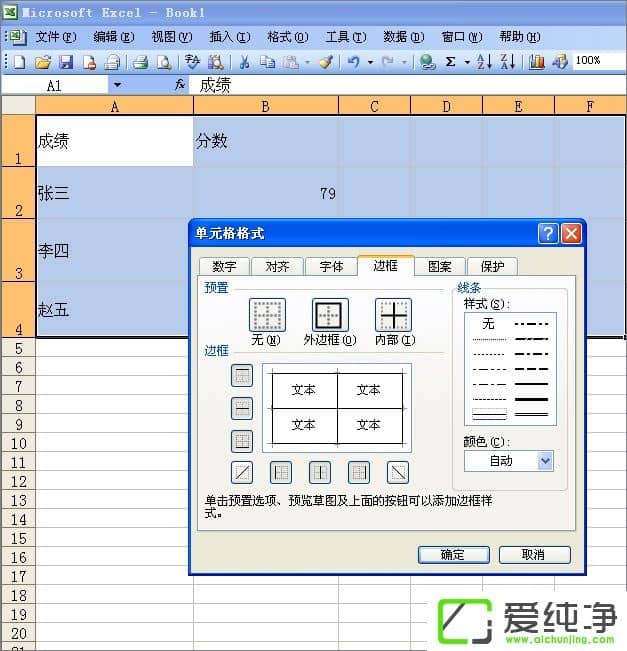
Task: Select row 10 header
Action: pyautogui.click(x=18, y=443)
